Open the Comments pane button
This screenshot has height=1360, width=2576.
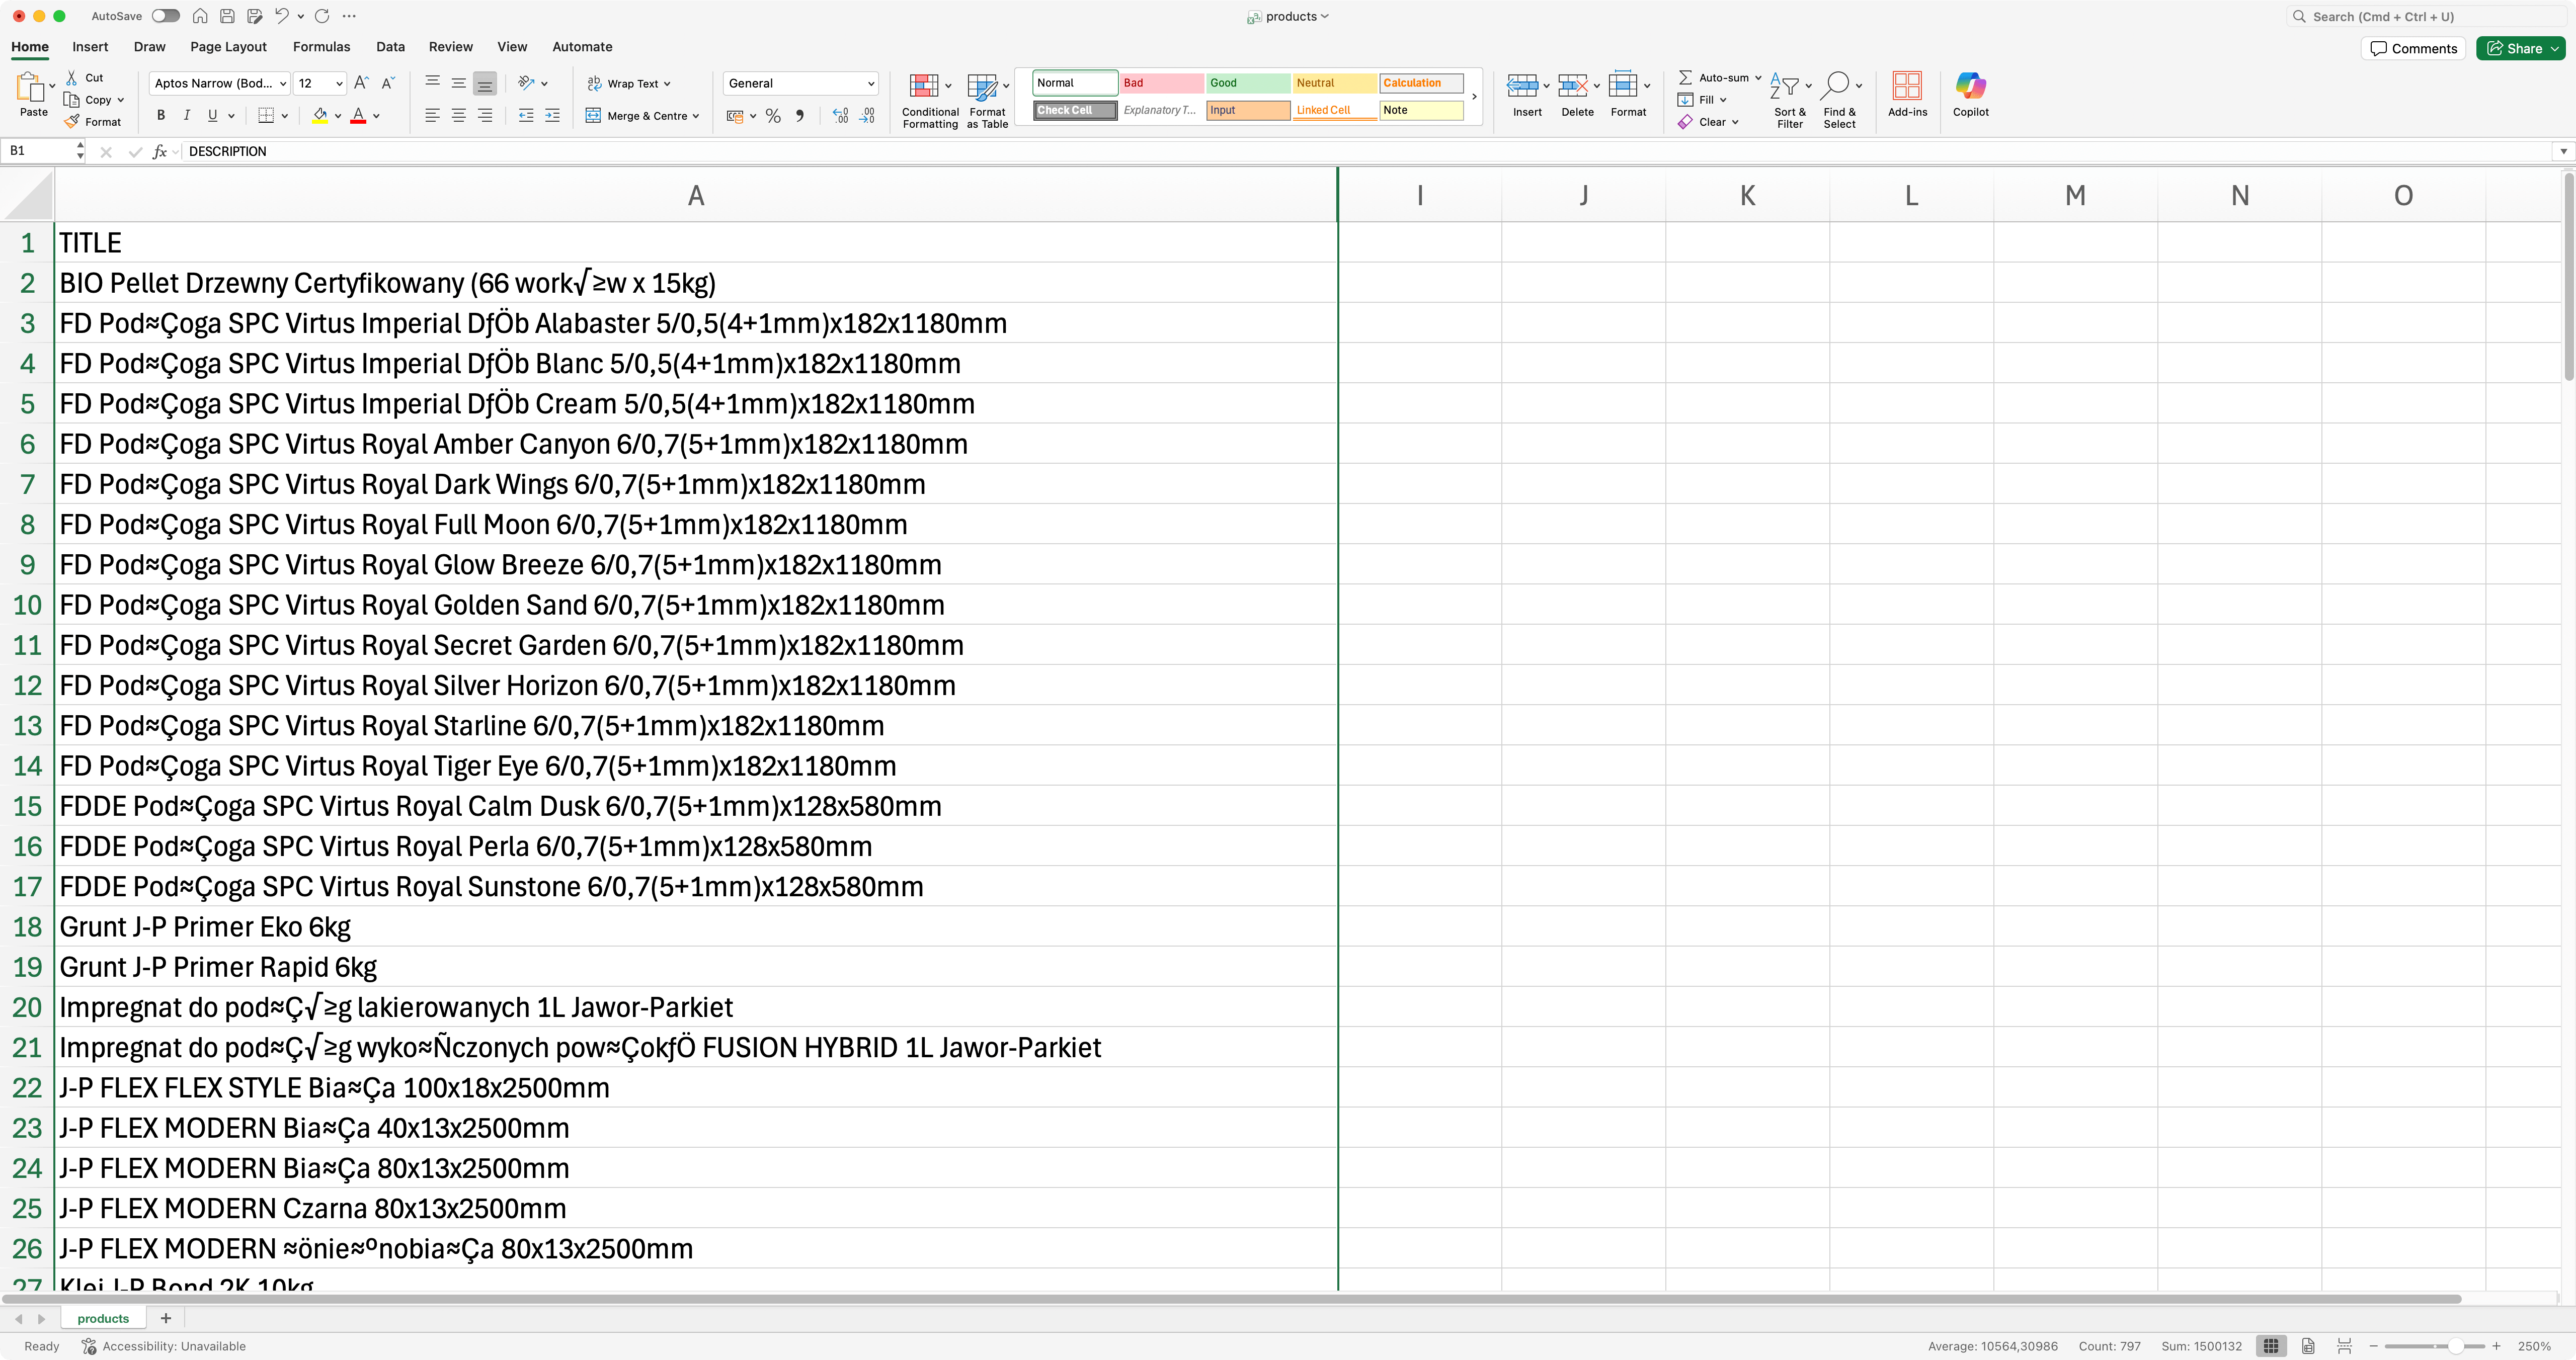[x=2414, y=48]
